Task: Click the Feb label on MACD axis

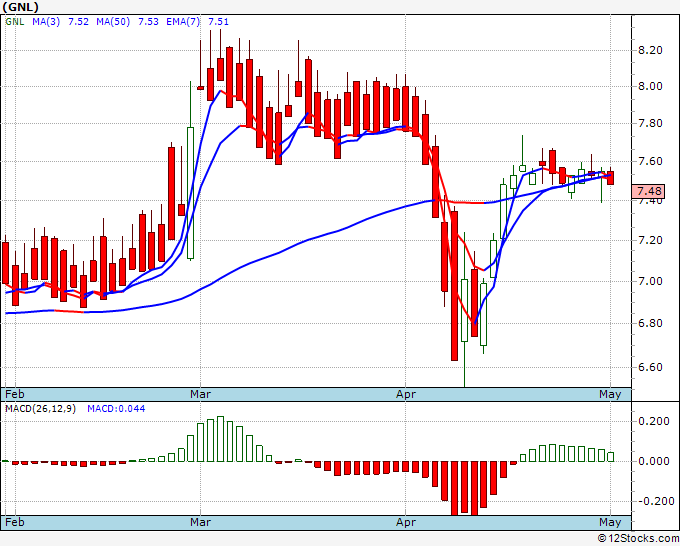Action: [x=15, y=522]
